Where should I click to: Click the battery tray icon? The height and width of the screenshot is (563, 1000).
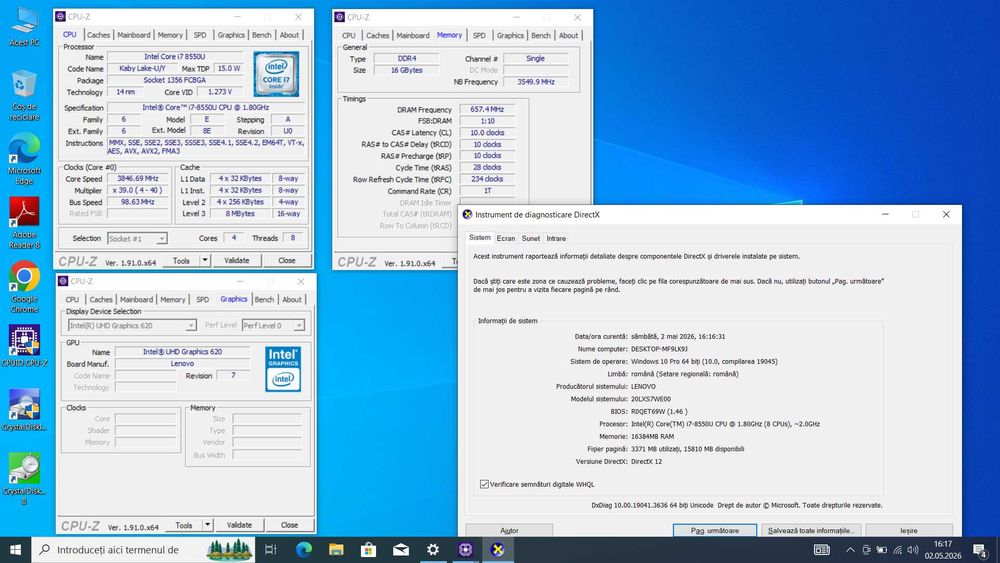click(882, 550)
